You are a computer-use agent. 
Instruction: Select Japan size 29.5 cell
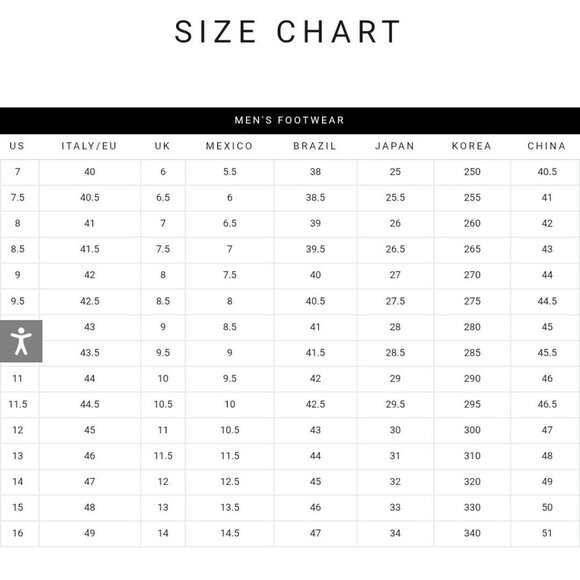point(395,404)
